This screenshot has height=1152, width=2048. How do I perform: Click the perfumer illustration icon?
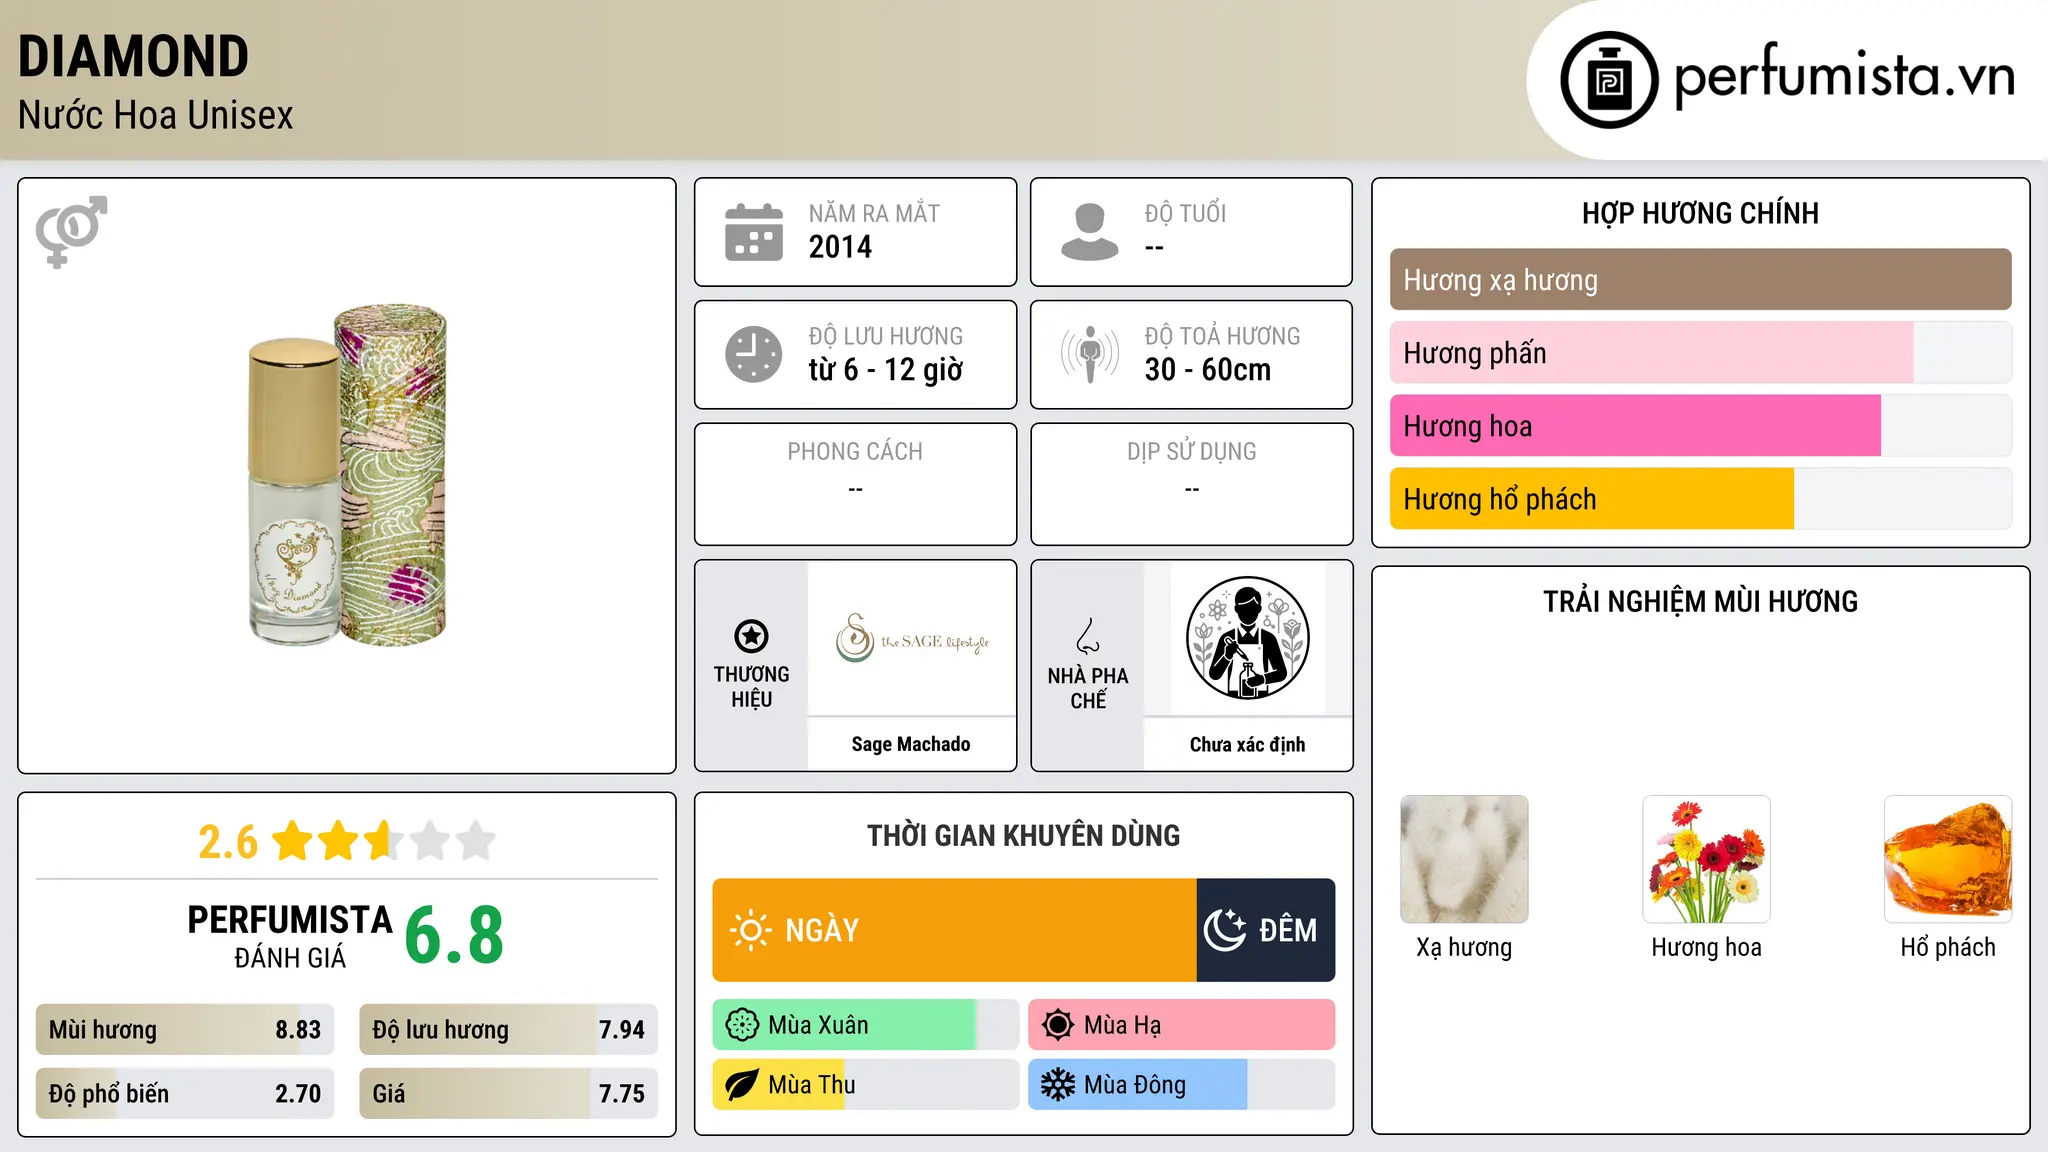tap(1247, 638)
